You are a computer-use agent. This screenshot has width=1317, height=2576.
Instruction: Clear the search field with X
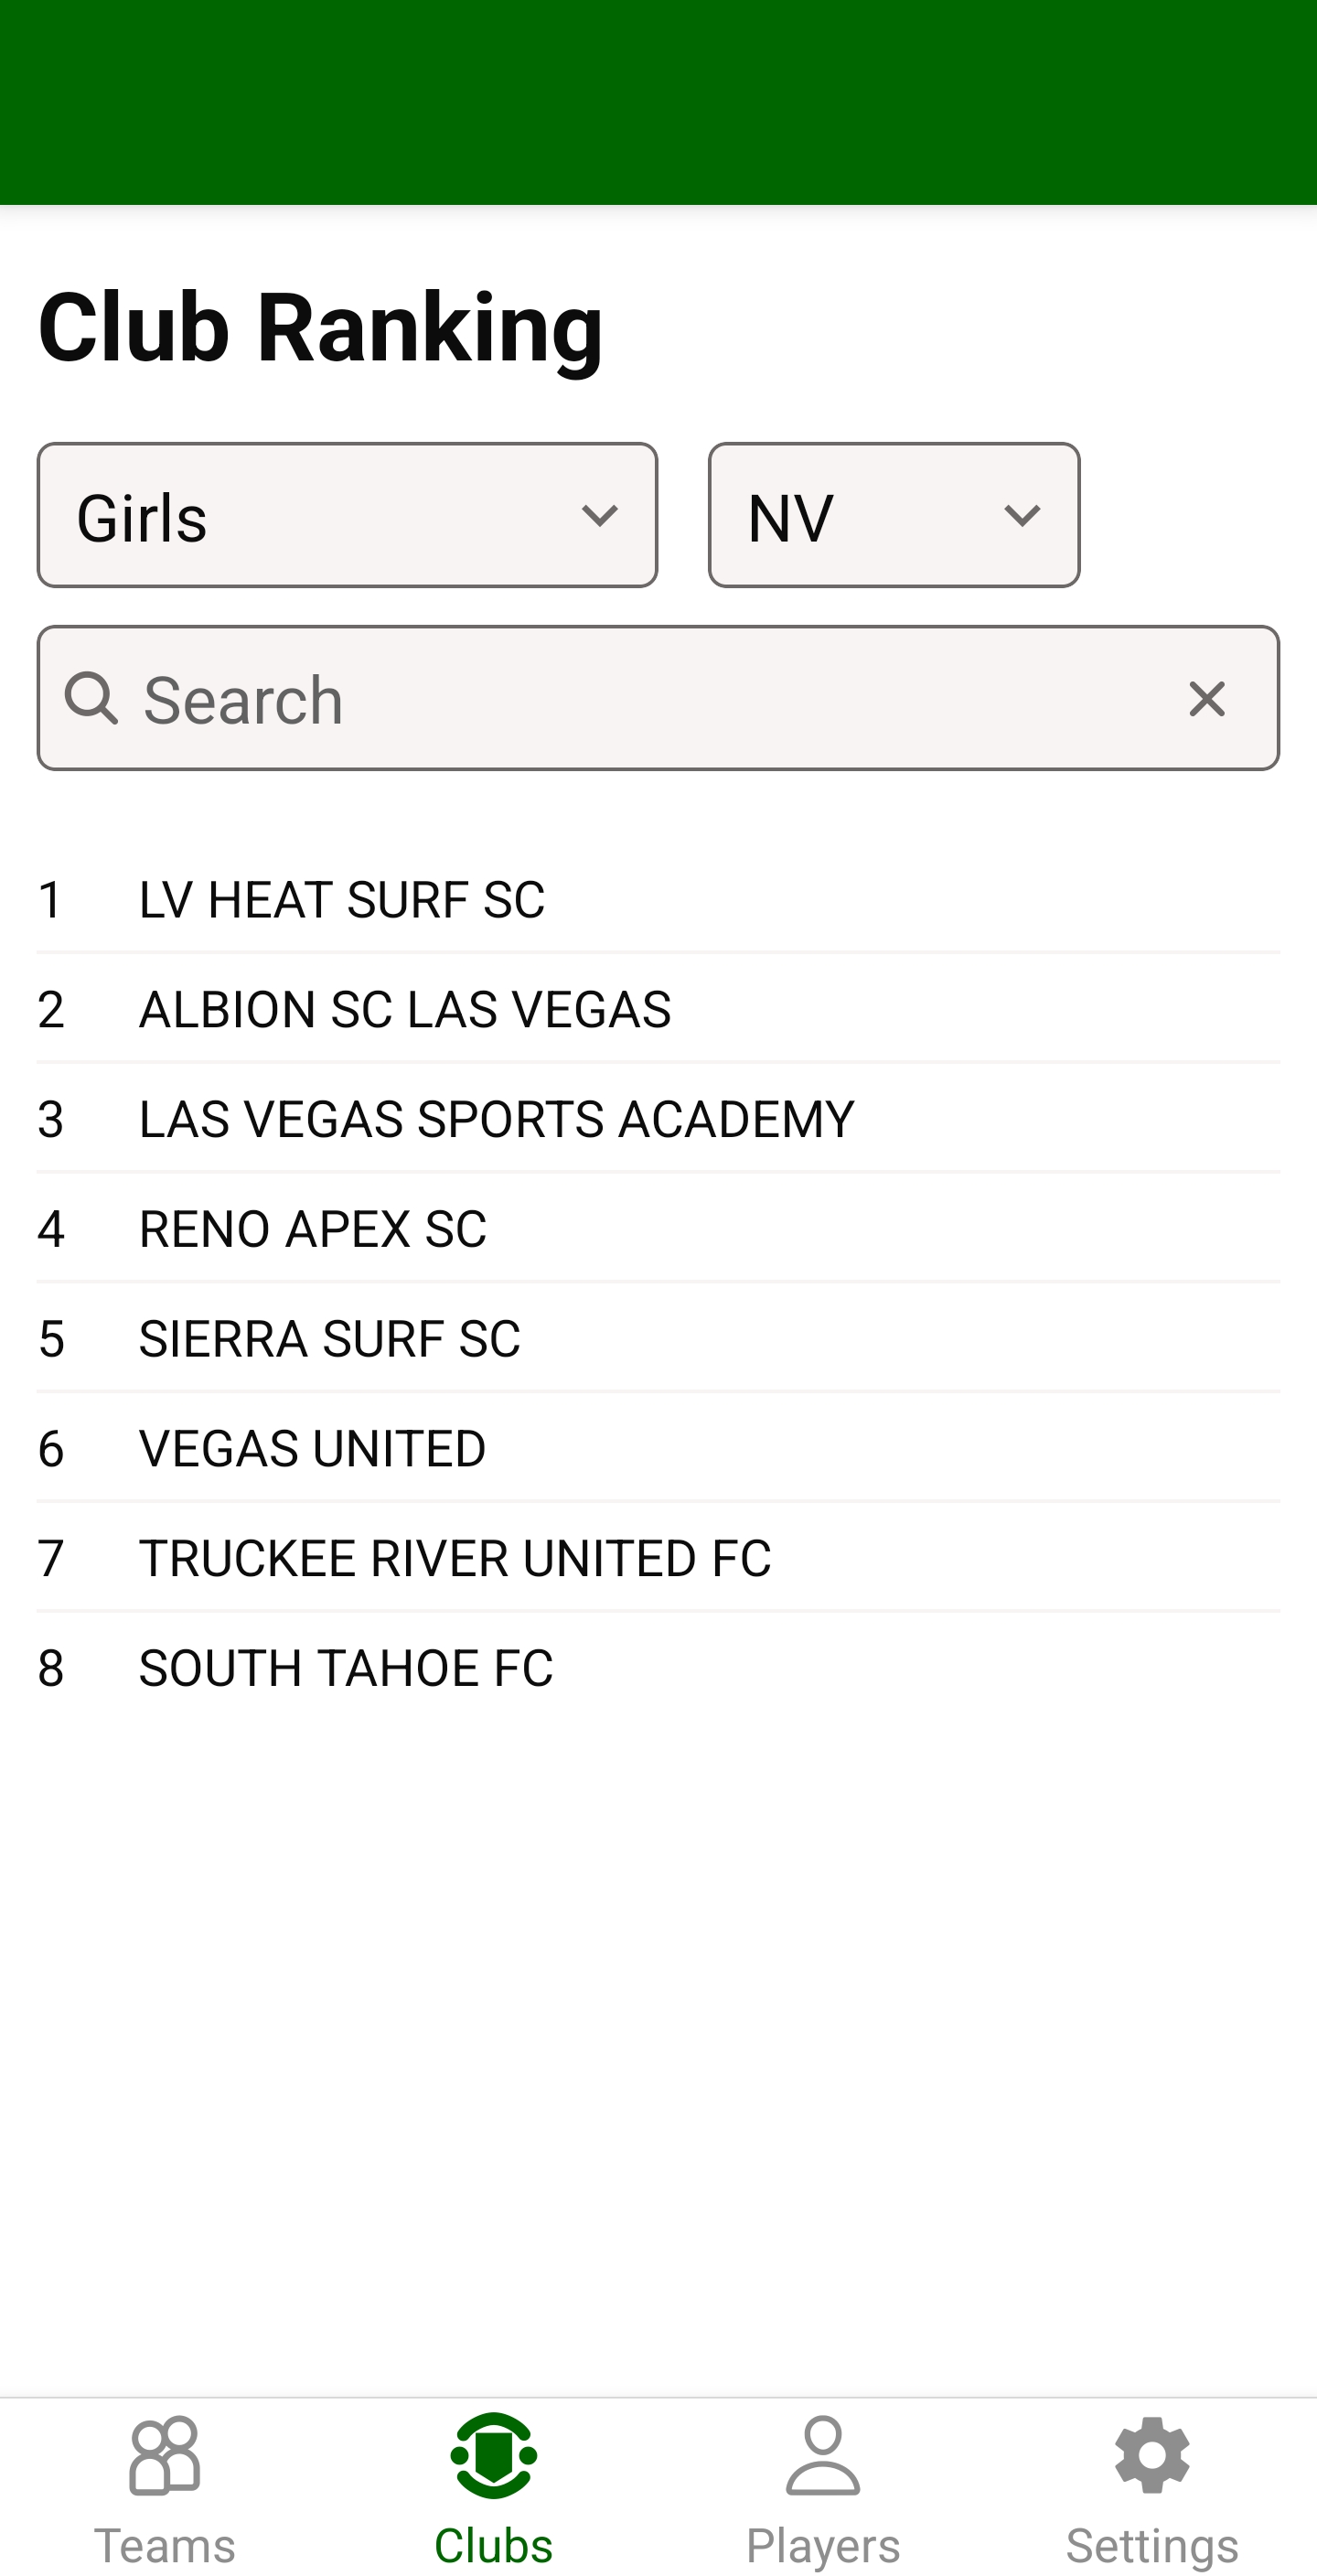point(1207,699)
